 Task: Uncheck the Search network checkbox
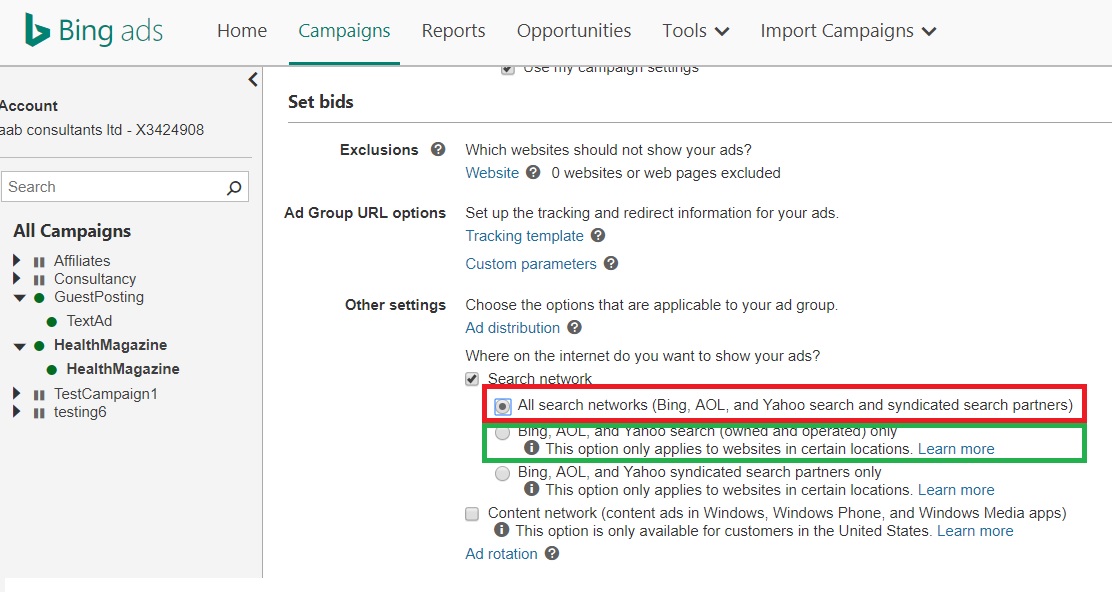472,379
